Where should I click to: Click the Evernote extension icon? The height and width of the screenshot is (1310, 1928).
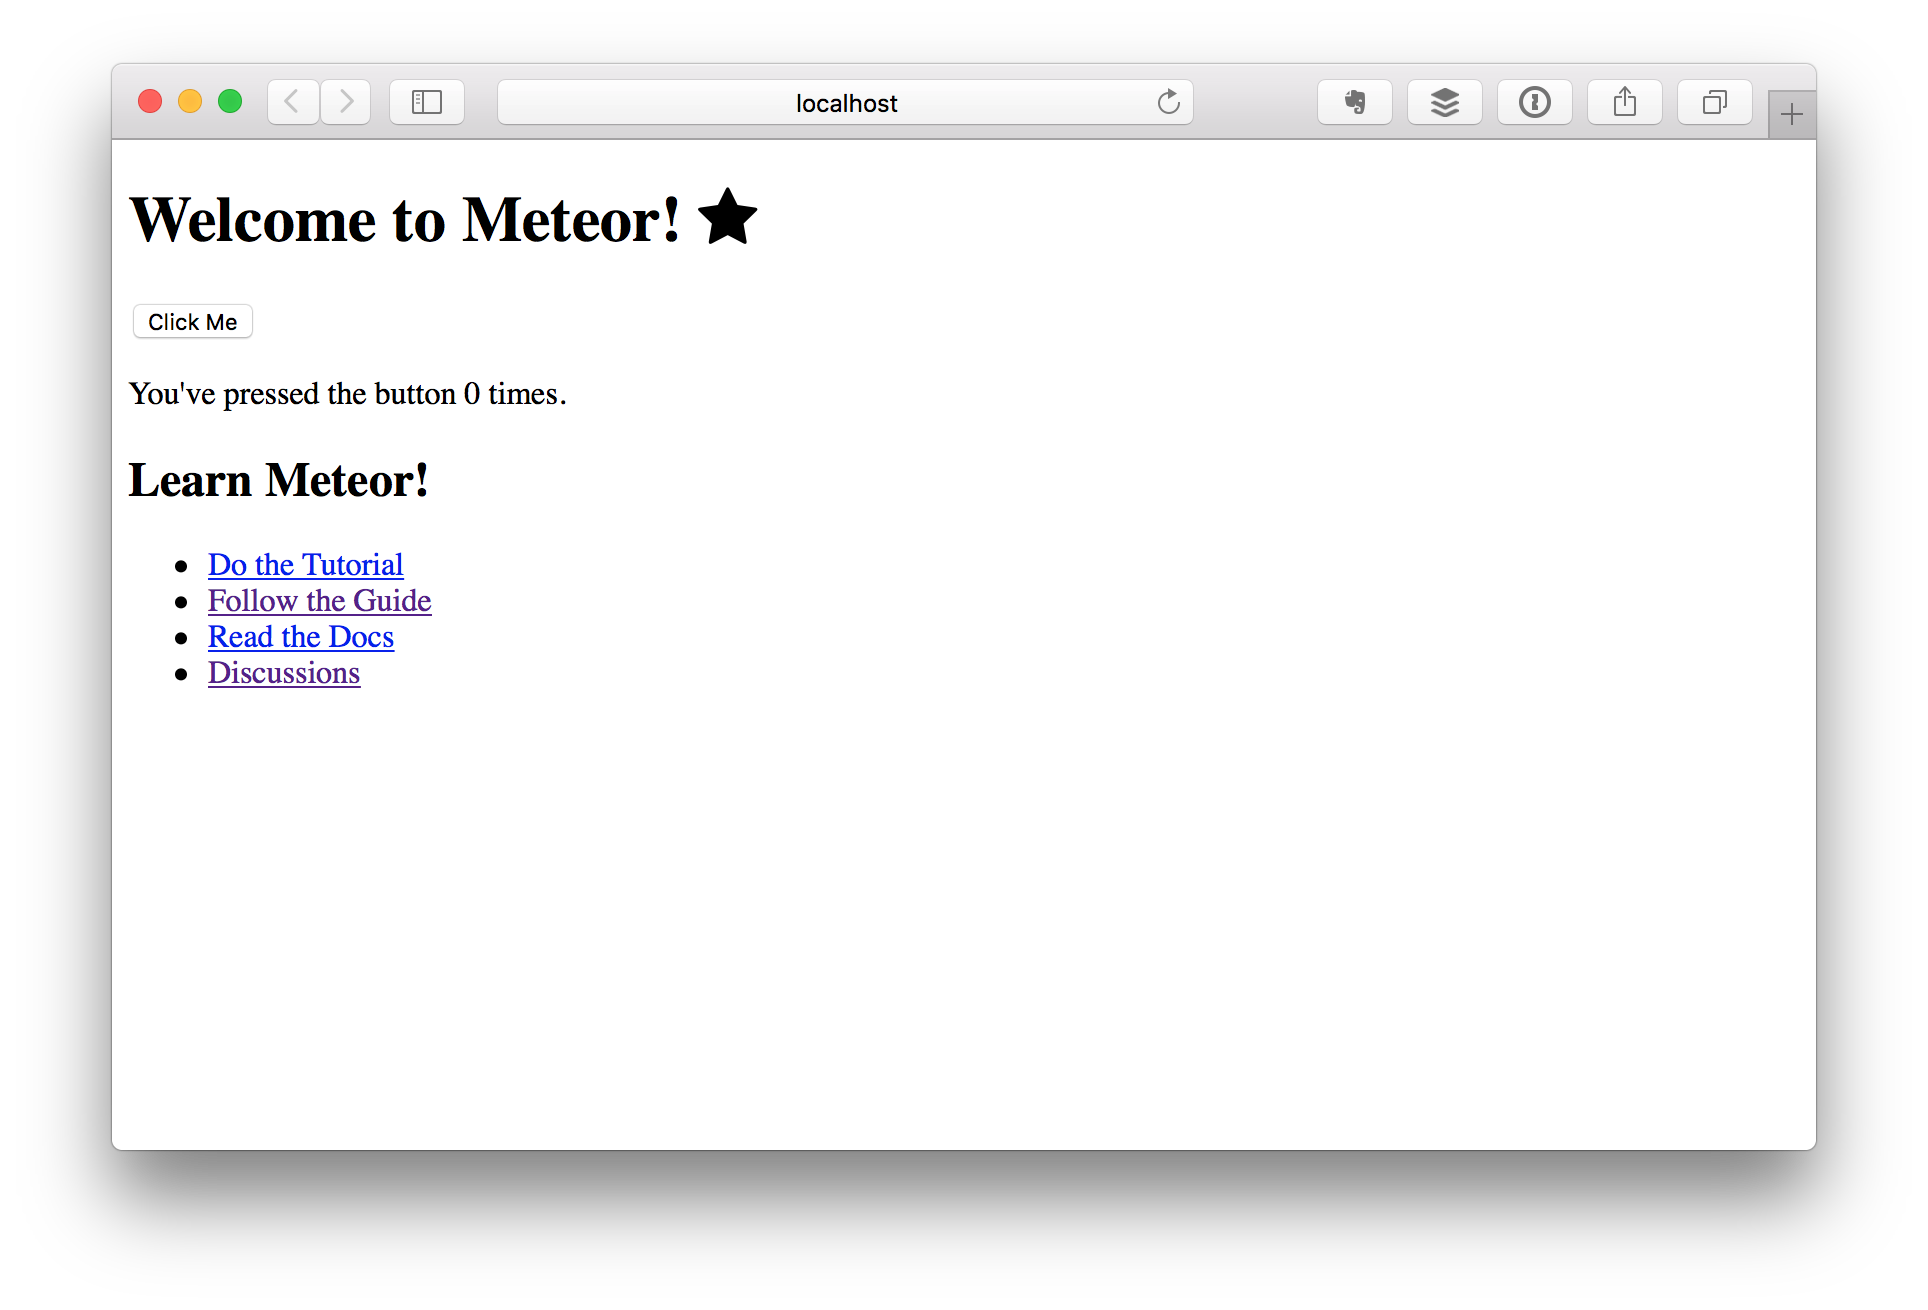[1356, 102]
